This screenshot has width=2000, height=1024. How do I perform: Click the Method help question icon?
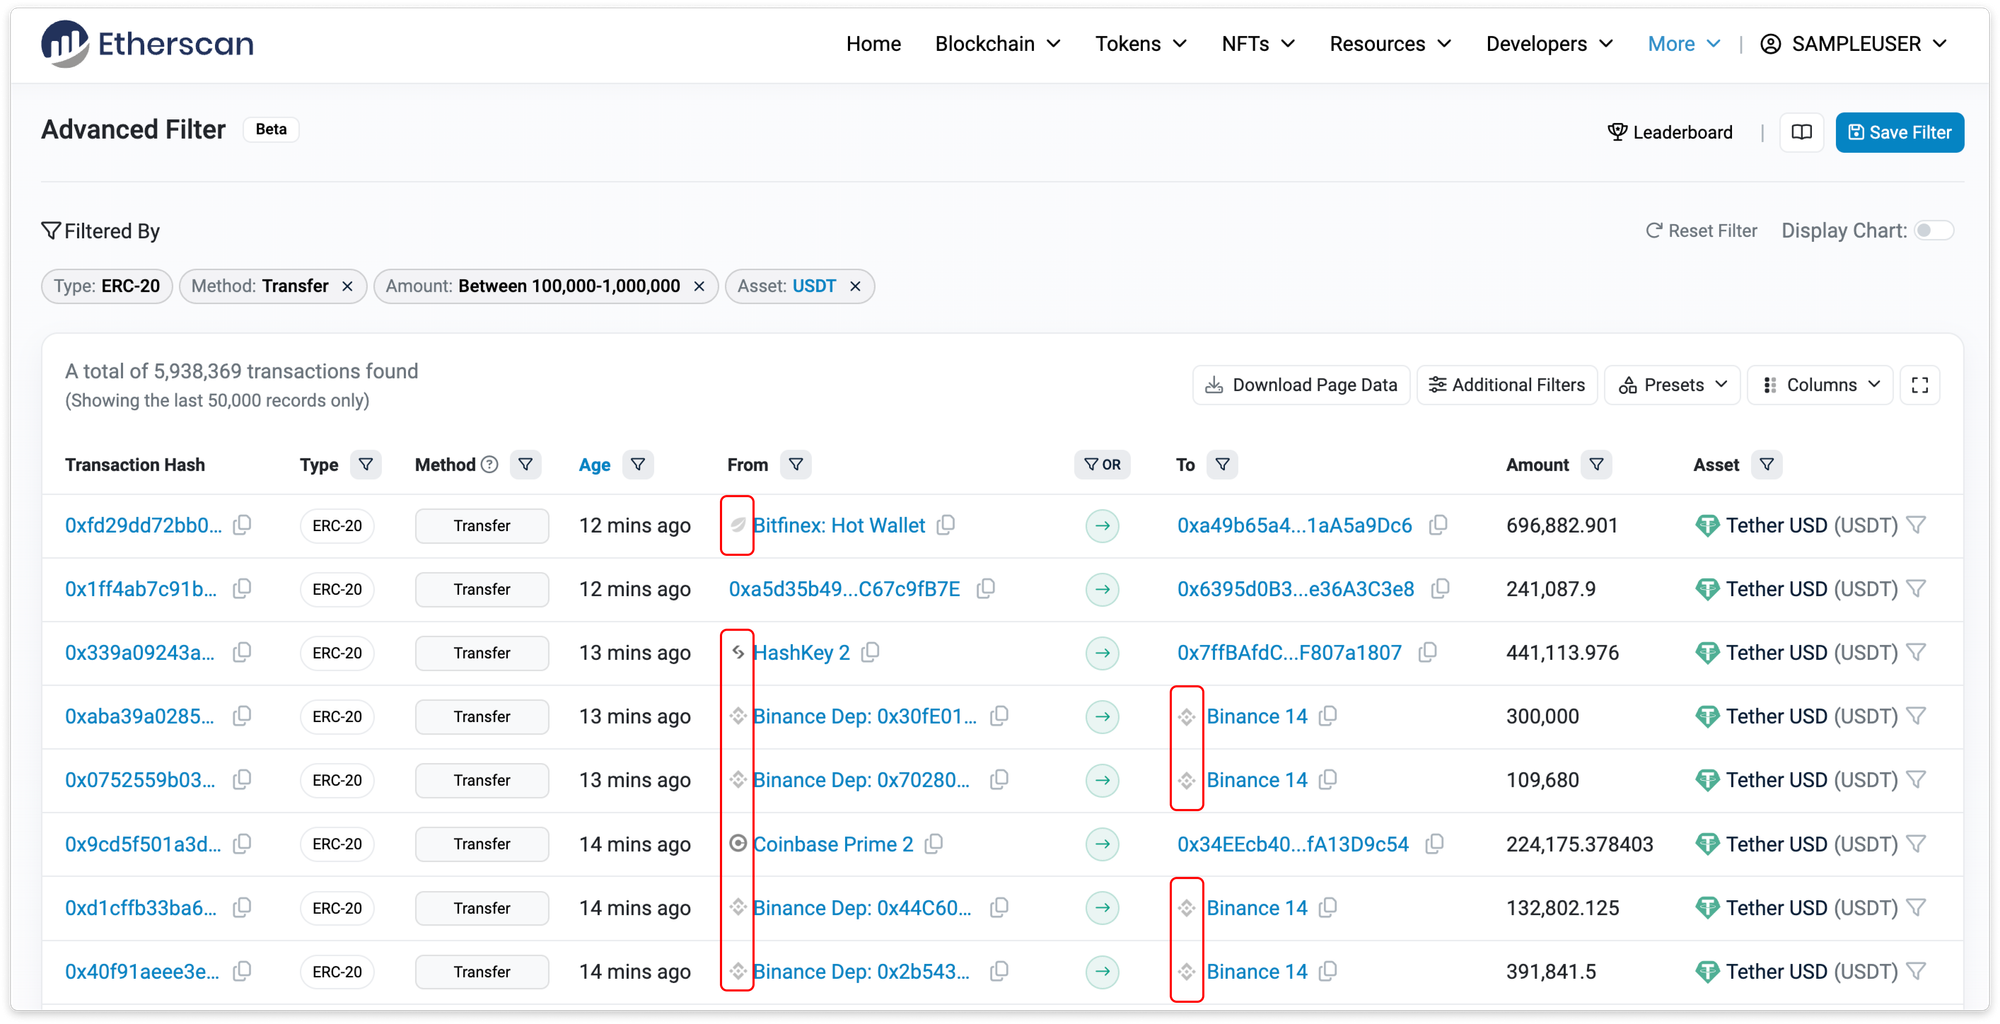(489, 465)
